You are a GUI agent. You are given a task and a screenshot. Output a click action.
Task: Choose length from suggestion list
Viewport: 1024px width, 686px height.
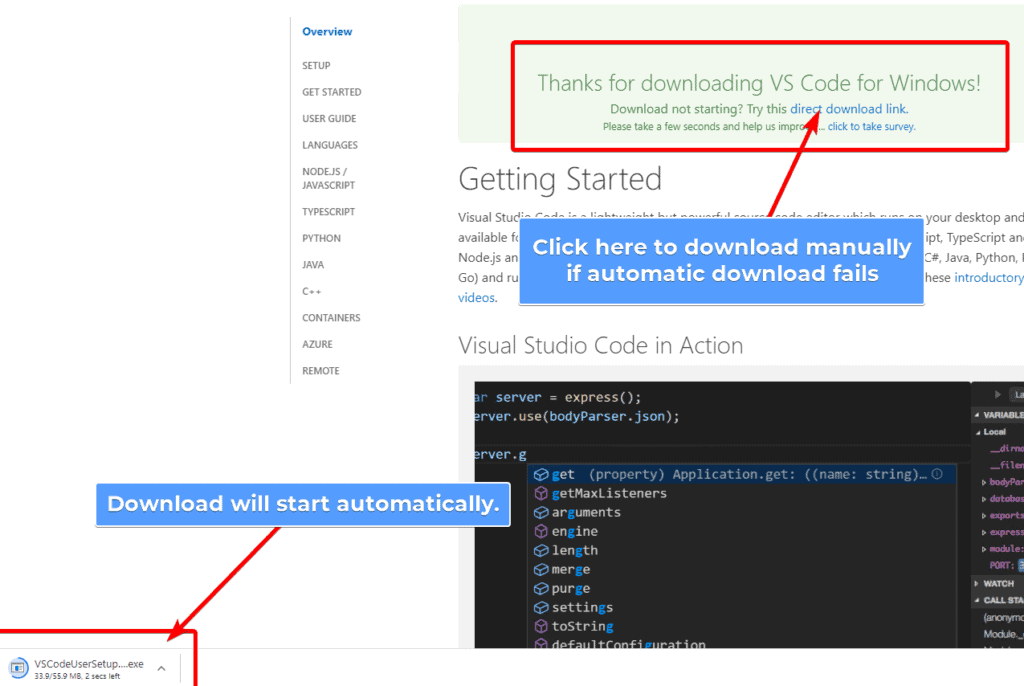(575, 550)
